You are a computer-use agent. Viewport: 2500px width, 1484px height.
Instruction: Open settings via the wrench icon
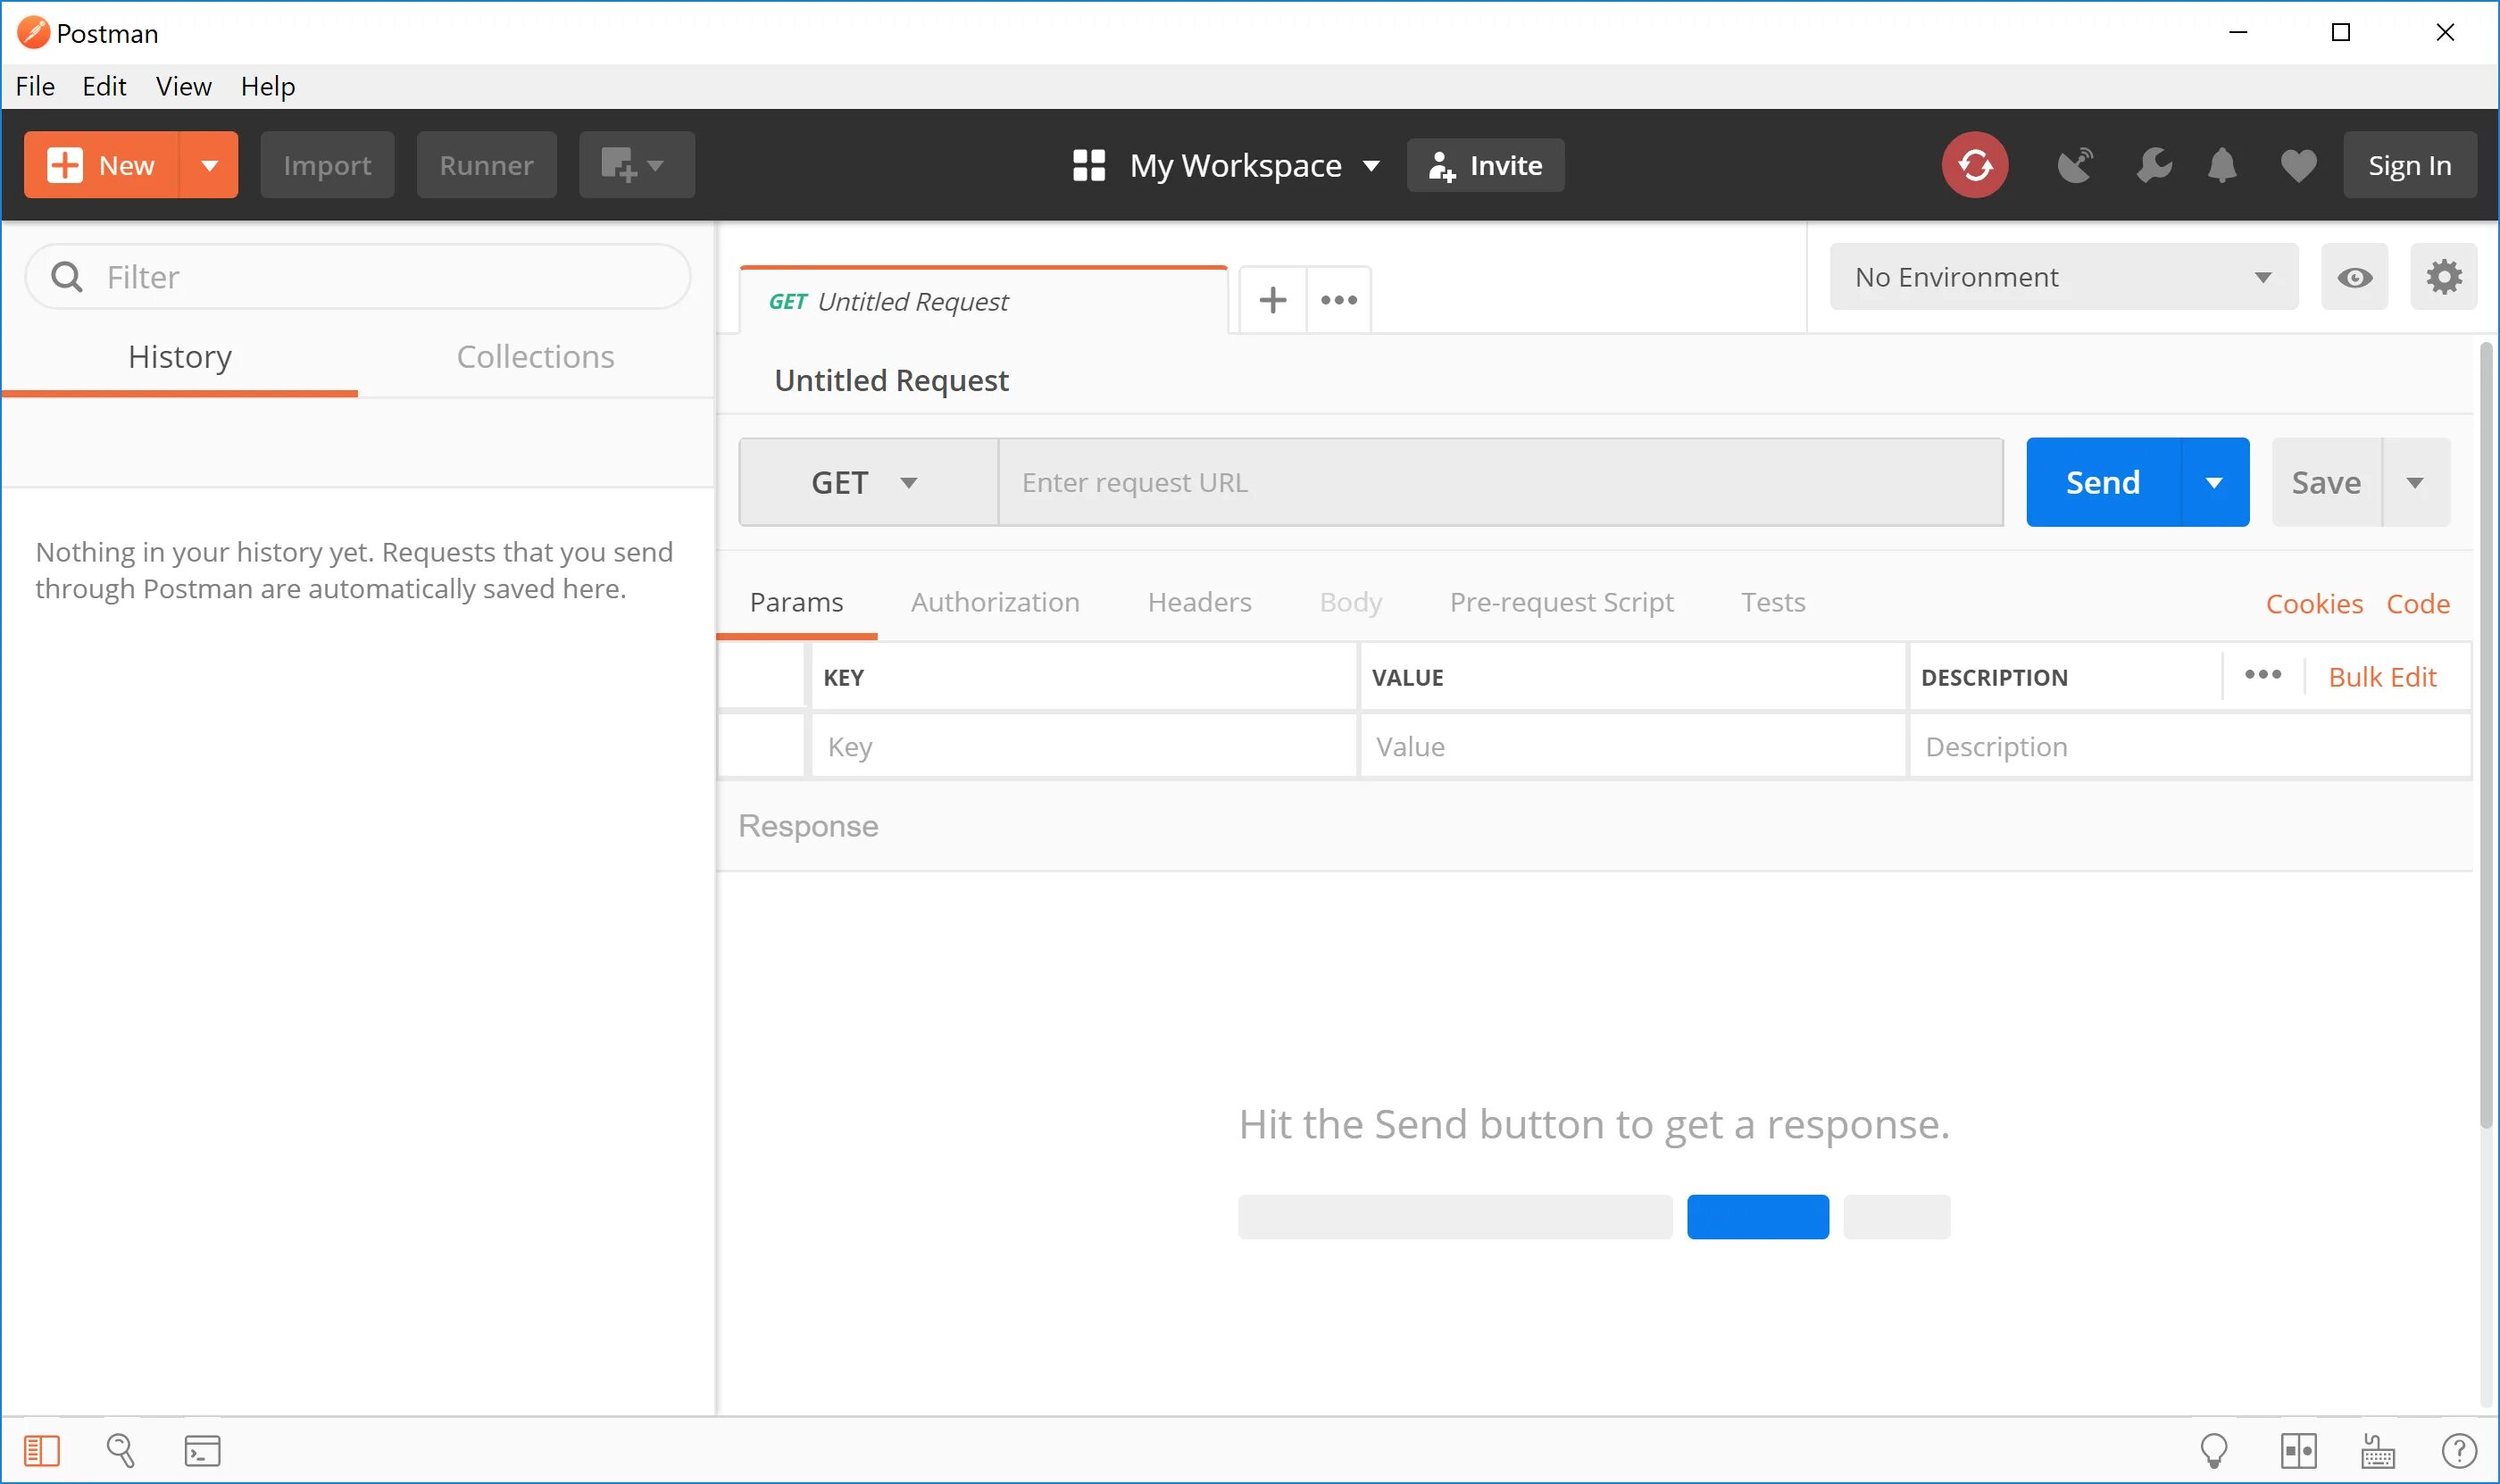pos(2153,165)
